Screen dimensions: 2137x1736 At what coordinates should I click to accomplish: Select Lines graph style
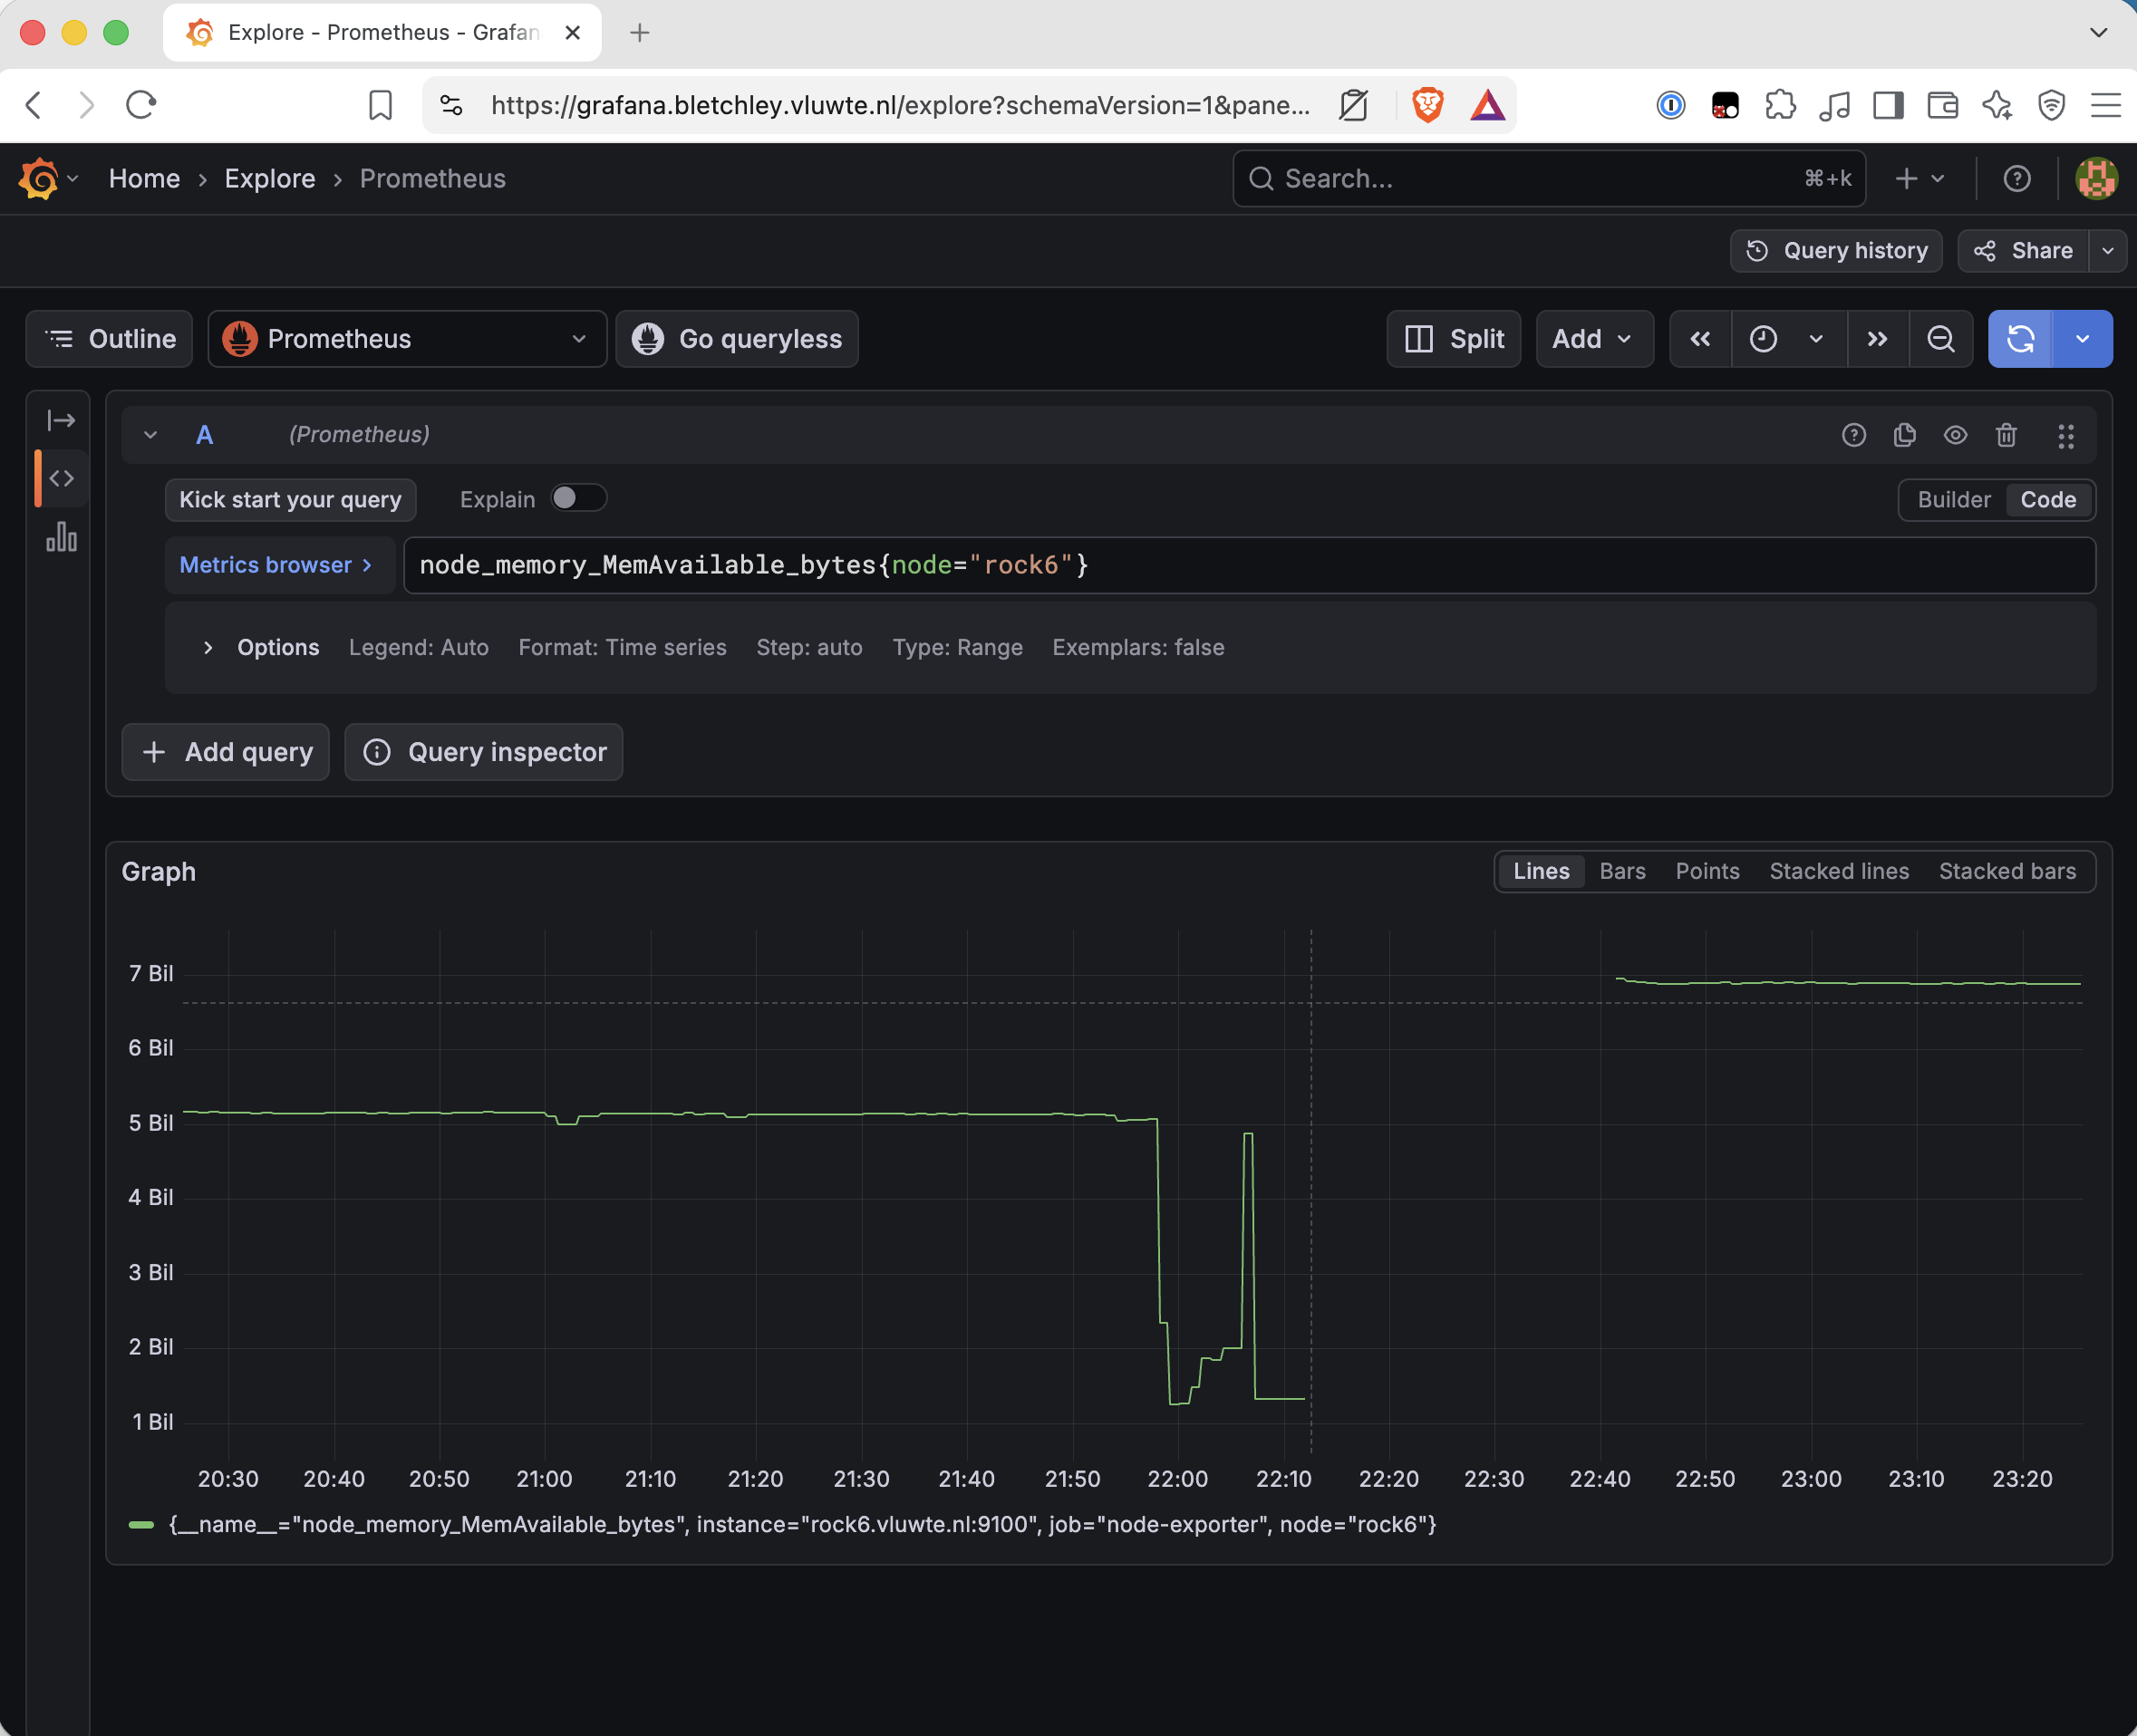tap(1540, 871)
